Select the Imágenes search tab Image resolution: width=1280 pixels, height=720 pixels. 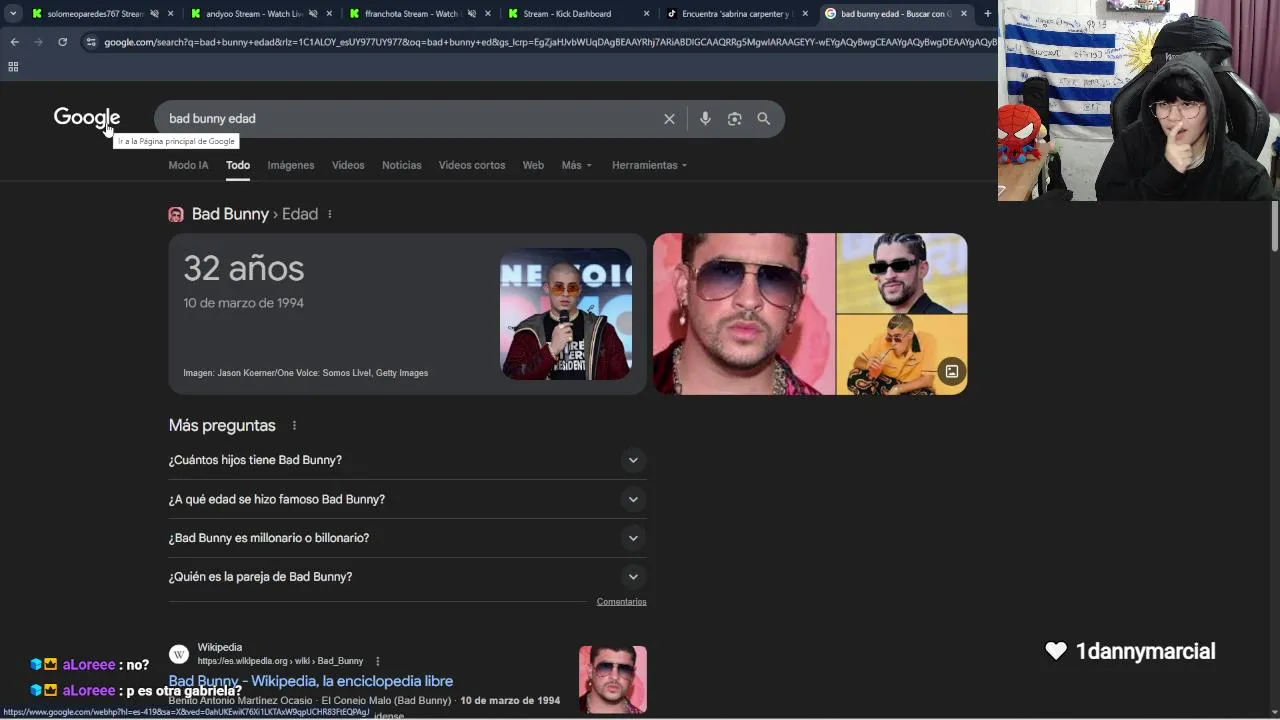(x=291, y=165)
